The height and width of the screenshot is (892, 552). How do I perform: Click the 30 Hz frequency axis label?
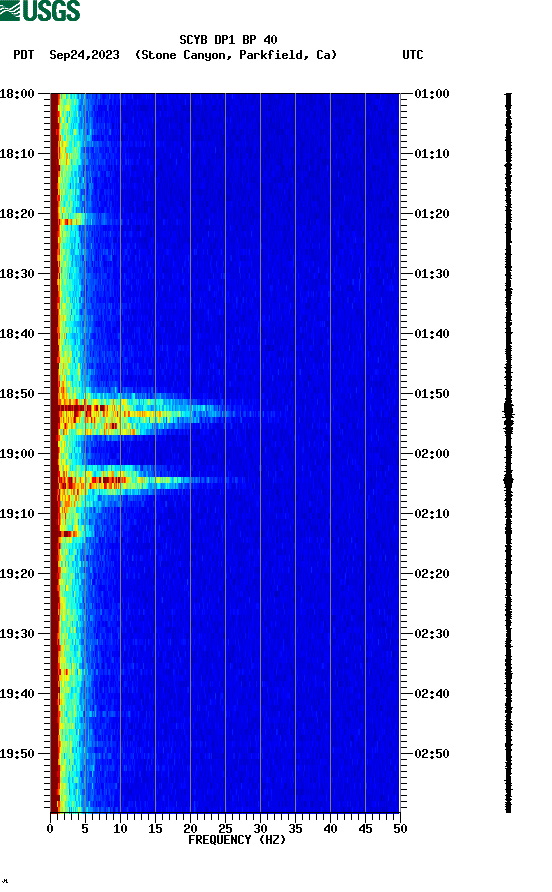[261, 829]
